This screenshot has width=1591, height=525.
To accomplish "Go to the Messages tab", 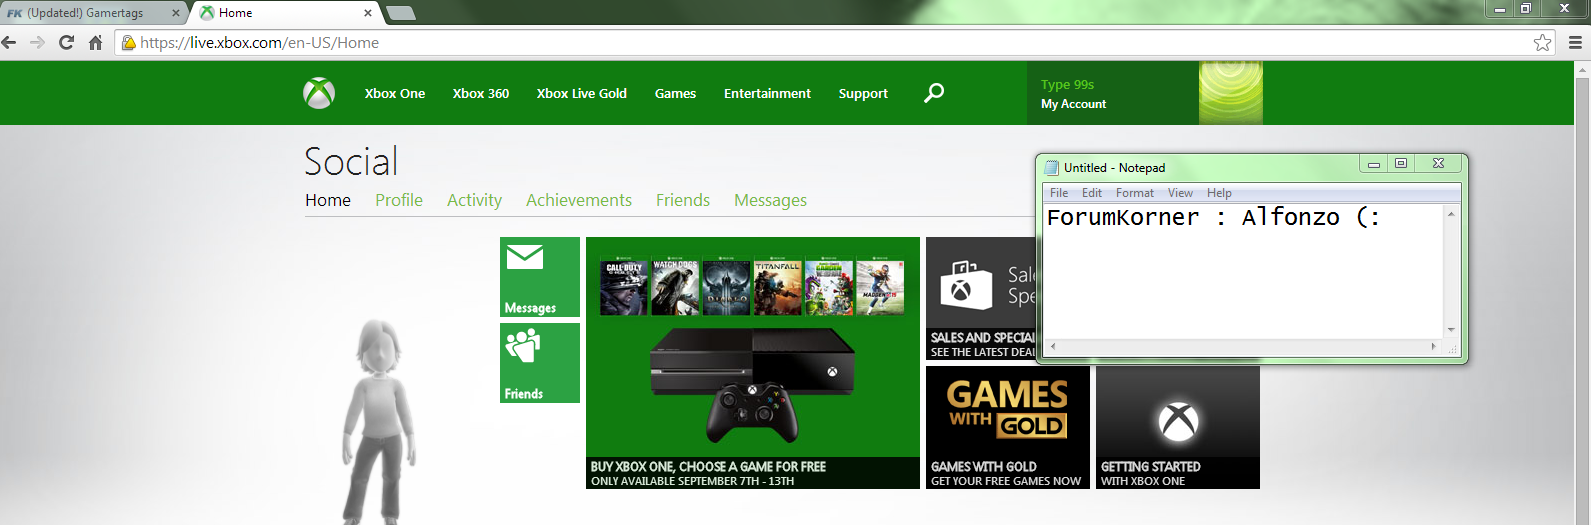I will [770, 200].
